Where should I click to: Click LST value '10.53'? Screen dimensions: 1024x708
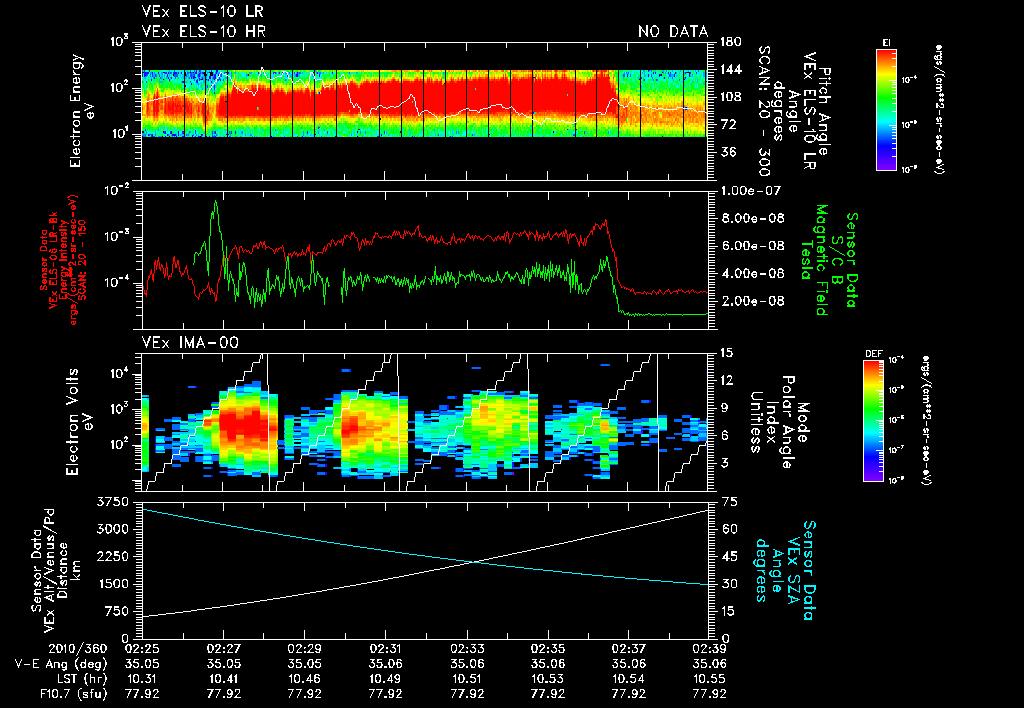point(548,679)
